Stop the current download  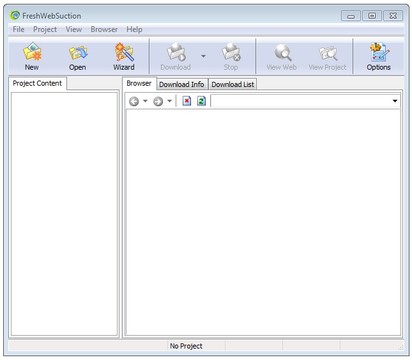[x=231, y=57]
